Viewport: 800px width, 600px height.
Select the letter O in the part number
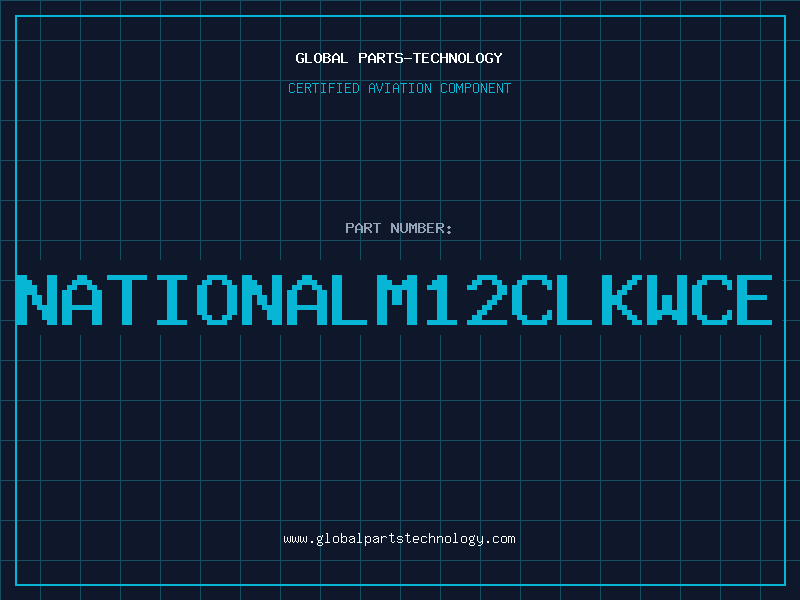pyautogui.click(x=217, y=299)
